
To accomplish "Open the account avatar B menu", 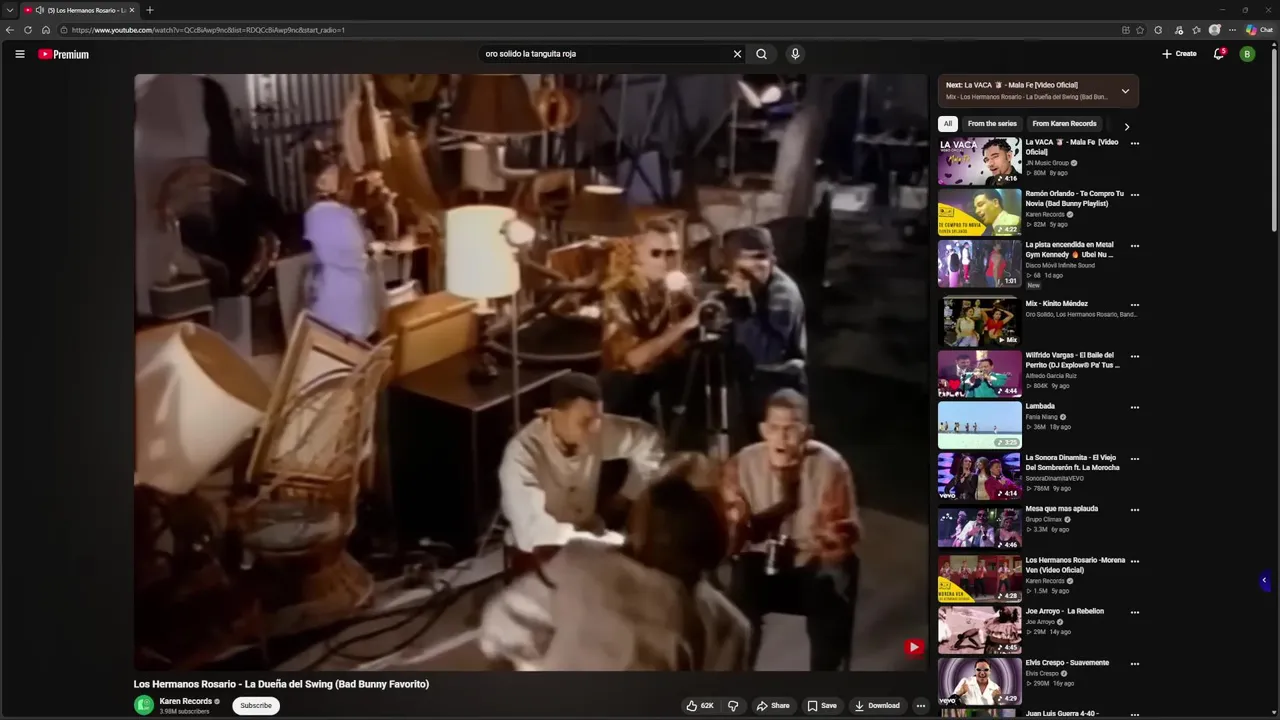I will [x=1247, y=54].
